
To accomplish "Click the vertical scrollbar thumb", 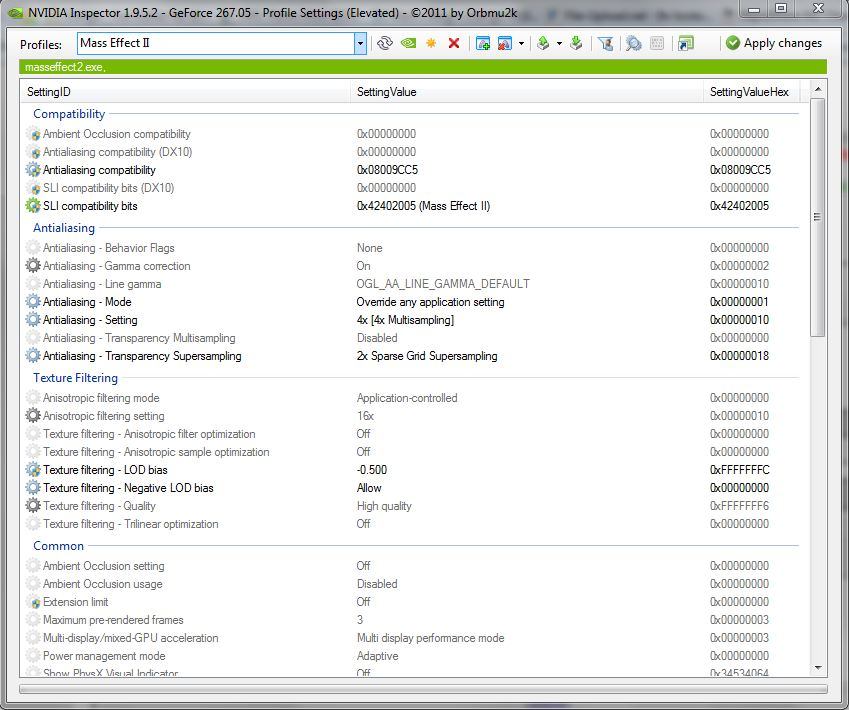I will click(x=818, y=217).
